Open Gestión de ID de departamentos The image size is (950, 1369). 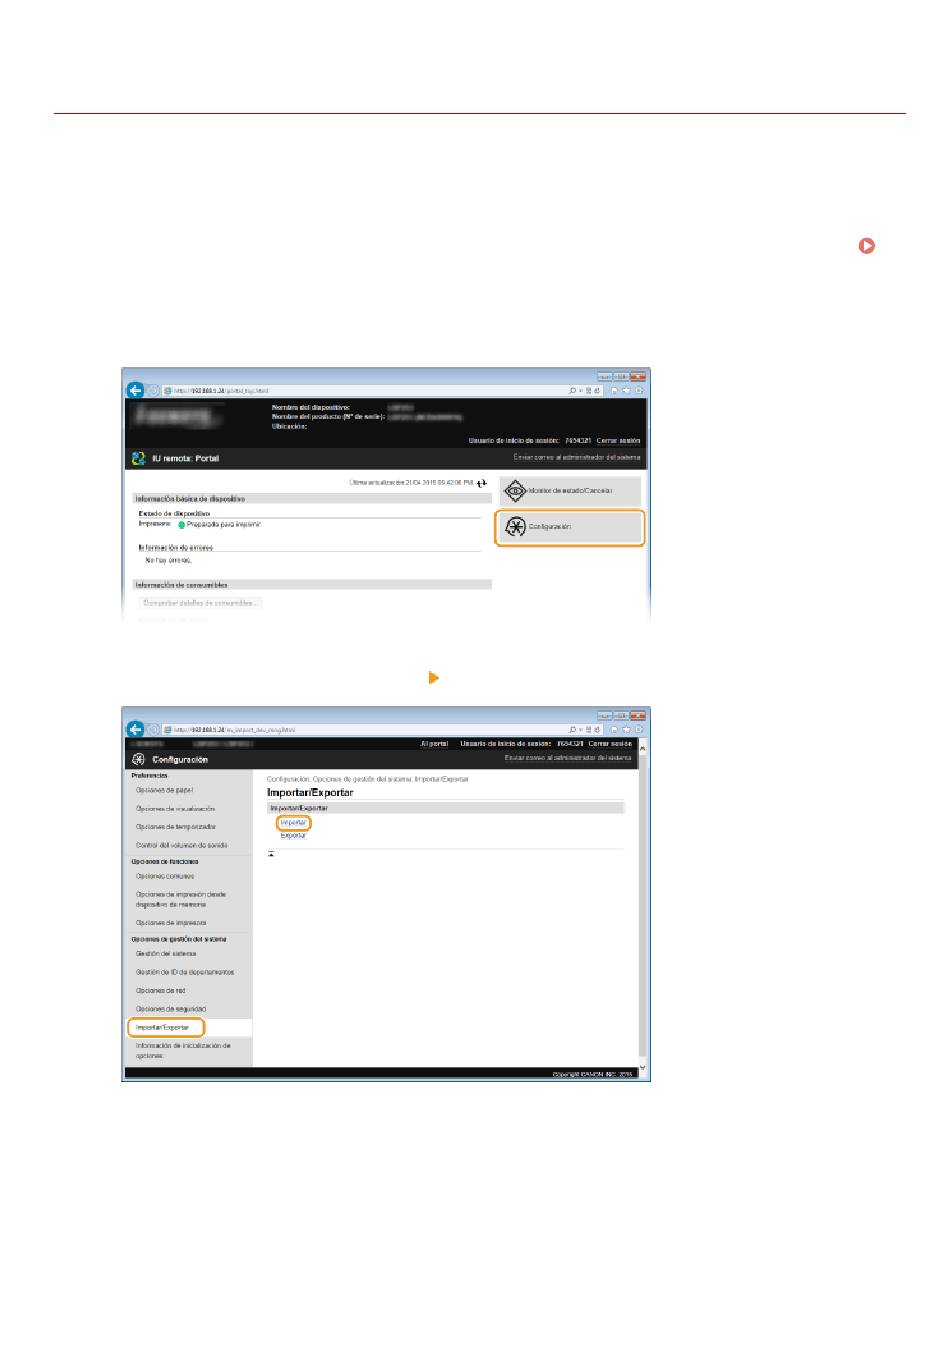click(x=184, y=972)
